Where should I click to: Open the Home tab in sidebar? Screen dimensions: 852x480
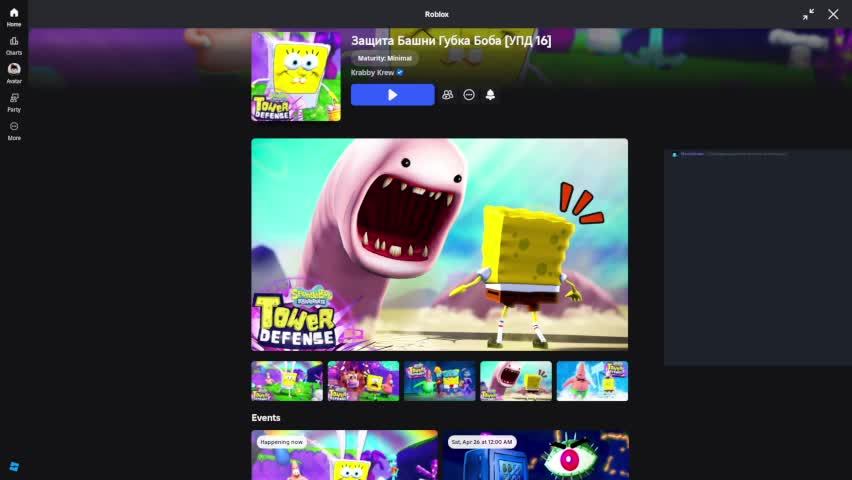pos(14,17)
